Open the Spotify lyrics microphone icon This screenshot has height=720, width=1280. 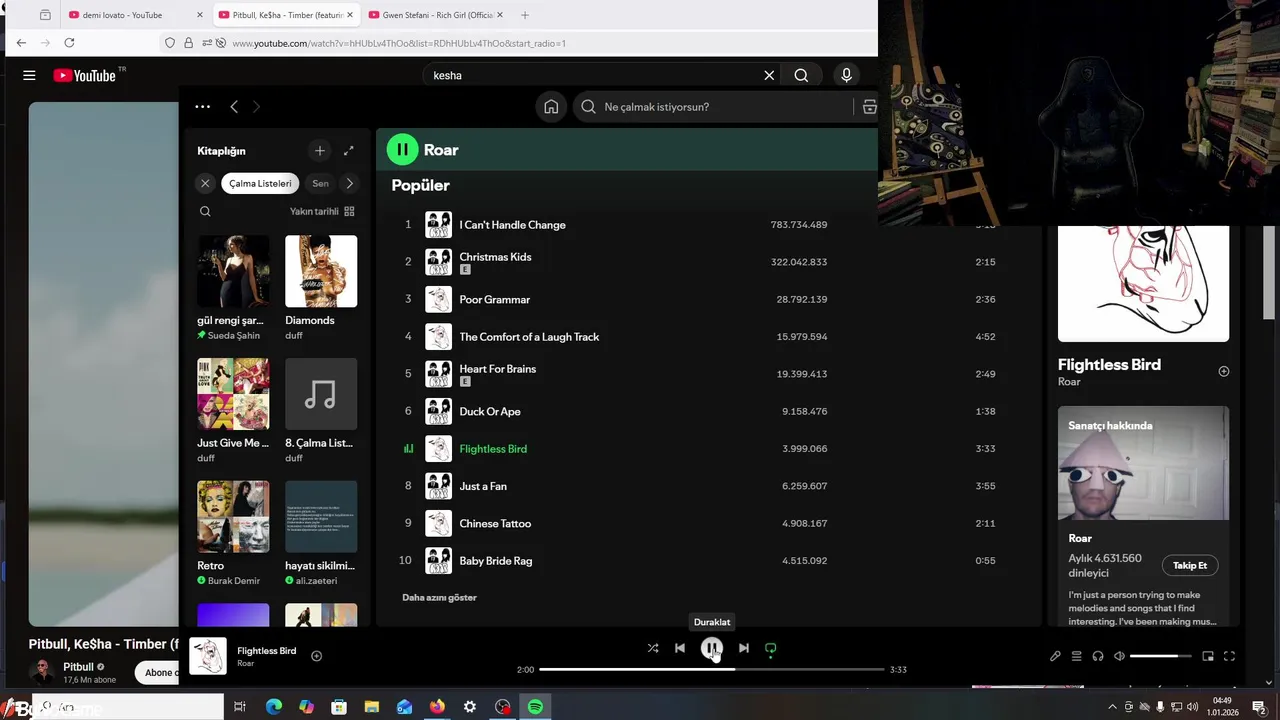(1055, 656)
